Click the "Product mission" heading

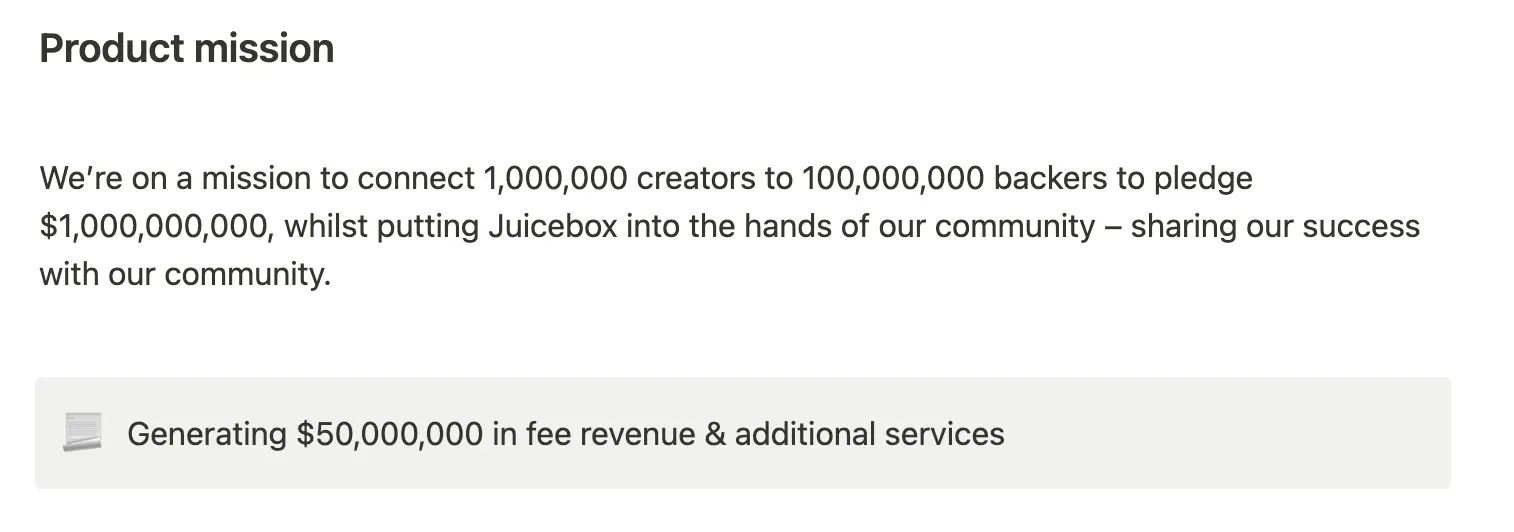[x=187, y=49]
